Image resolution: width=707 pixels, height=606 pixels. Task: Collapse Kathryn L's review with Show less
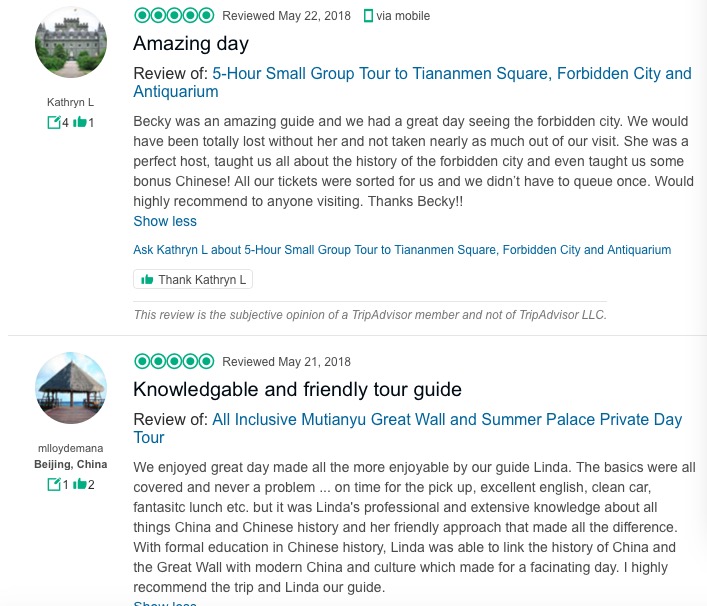tap(165, 221)
